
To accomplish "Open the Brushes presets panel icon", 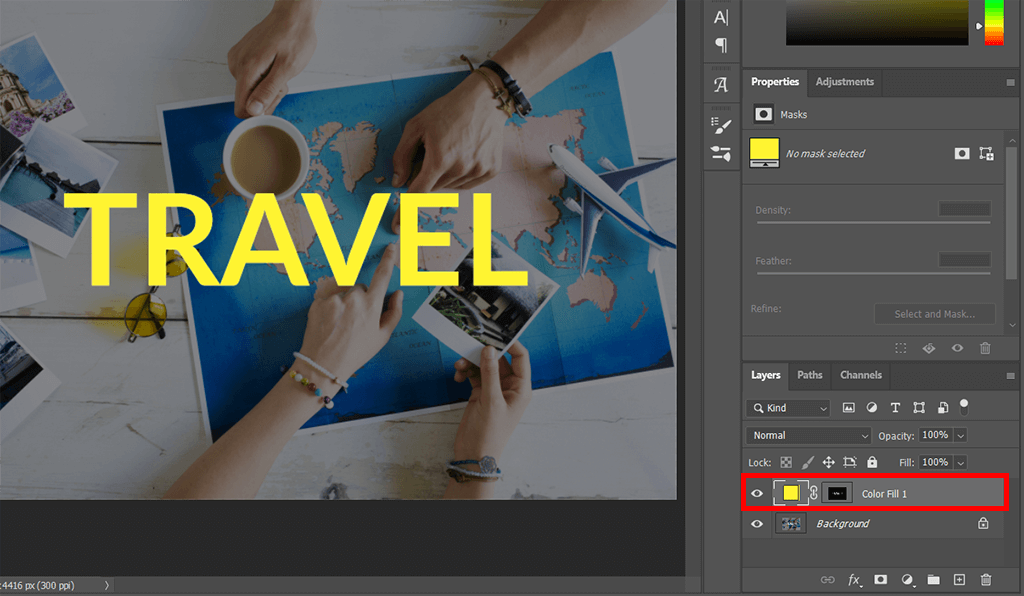I will [x=721, y=154].
